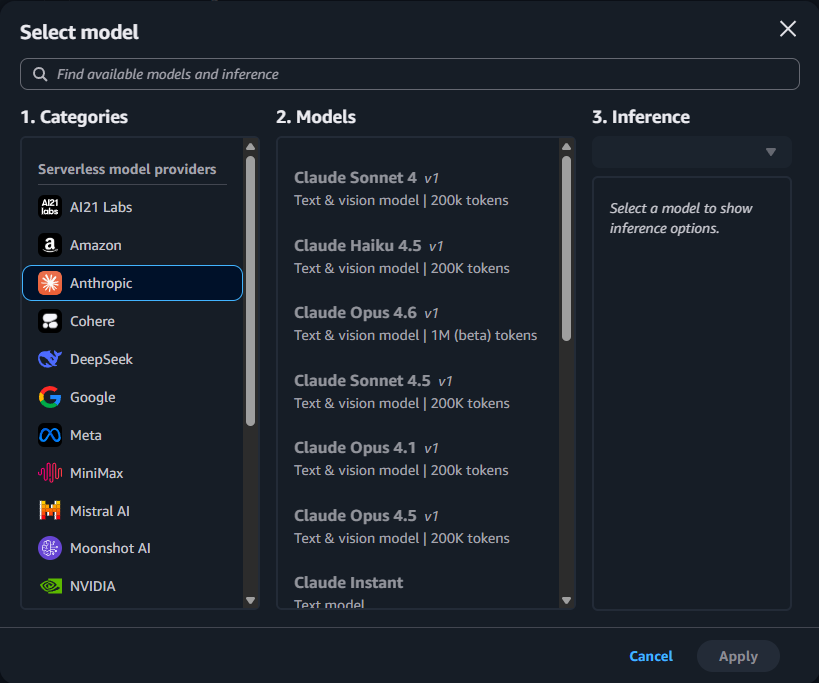Click the Google logo icon
This screenshot has width=819, height=683.
[x=50, y=397]
